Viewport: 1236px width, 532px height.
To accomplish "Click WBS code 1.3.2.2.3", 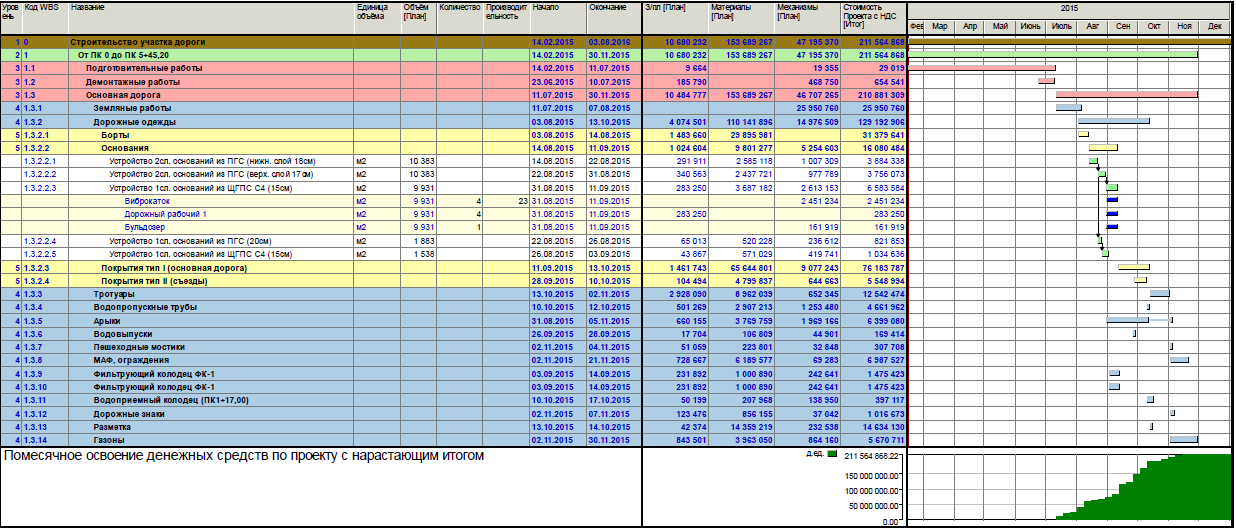I will [x=40, y=187].
